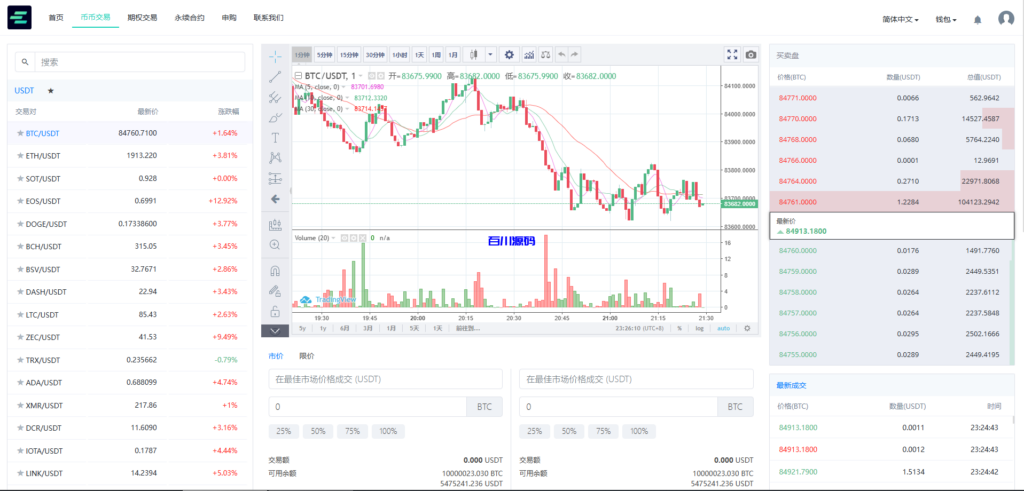Toggle log scale
This screenshot has width=1024, height=491.
point(699,328)
